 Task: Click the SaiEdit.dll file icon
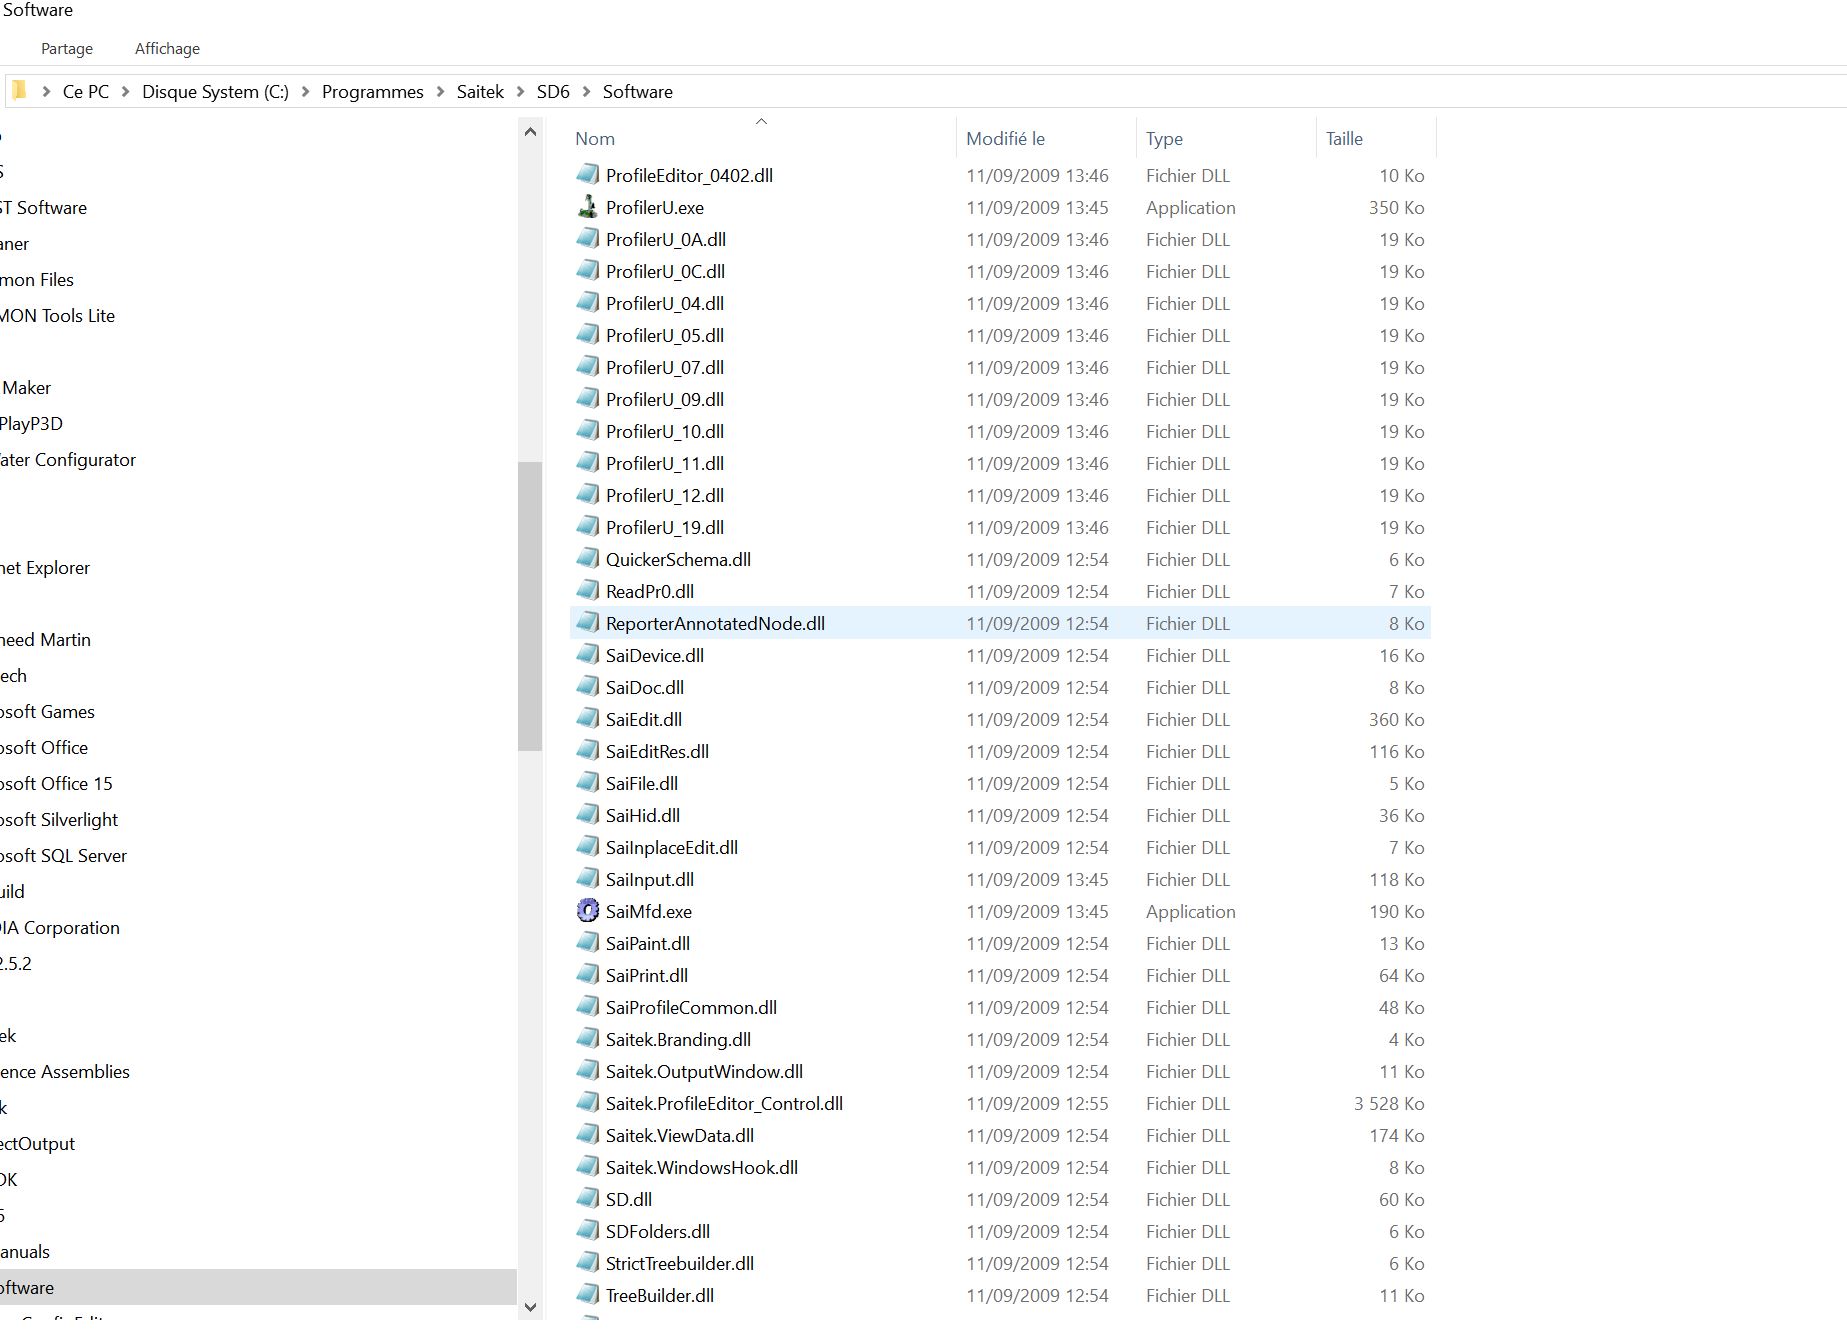[588, 719]
